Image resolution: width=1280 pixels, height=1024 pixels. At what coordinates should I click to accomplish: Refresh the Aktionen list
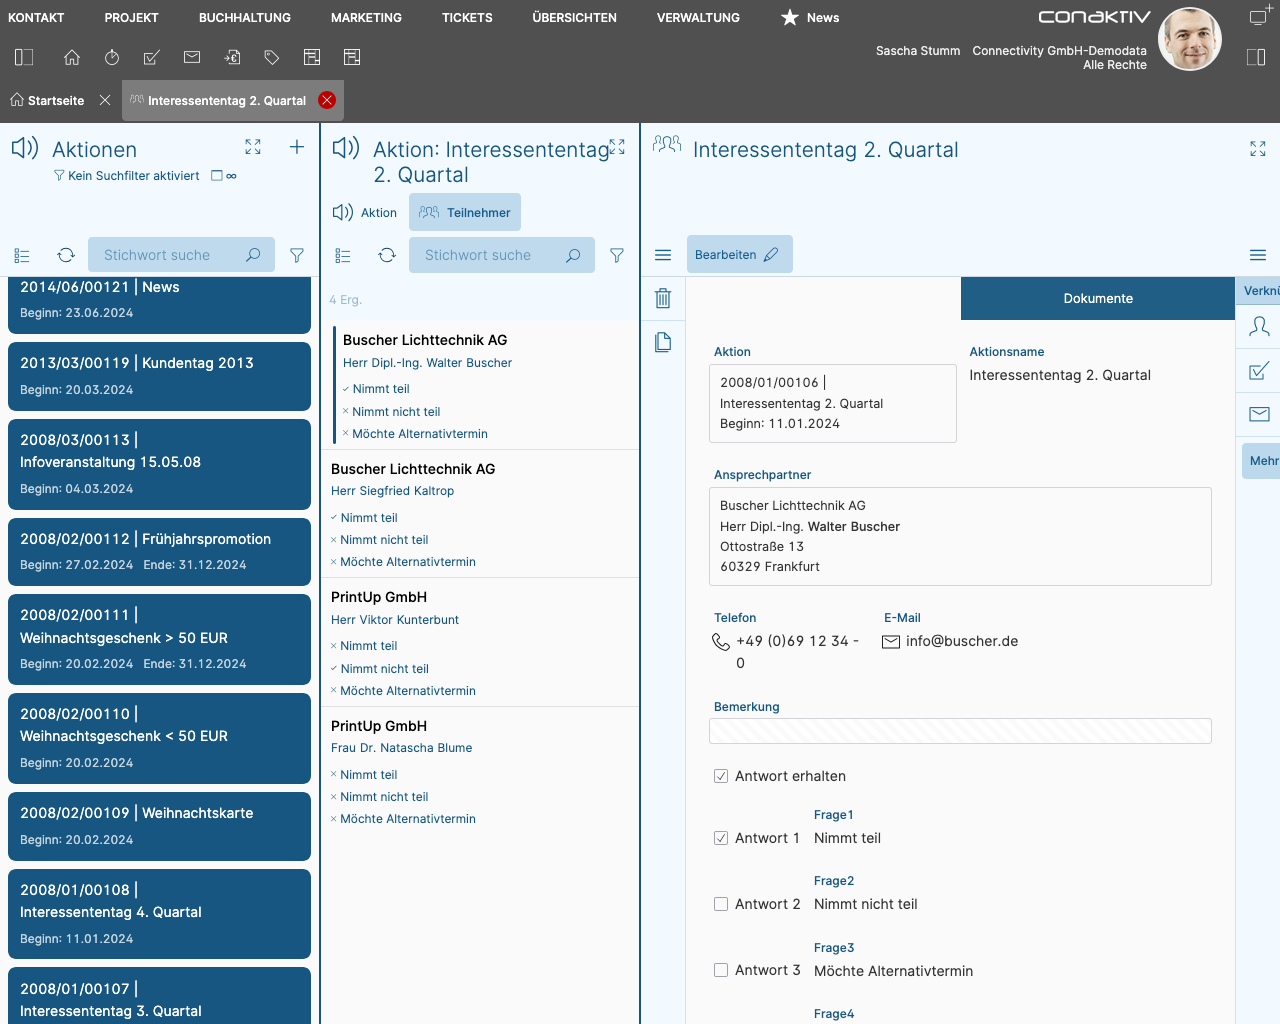66,255
